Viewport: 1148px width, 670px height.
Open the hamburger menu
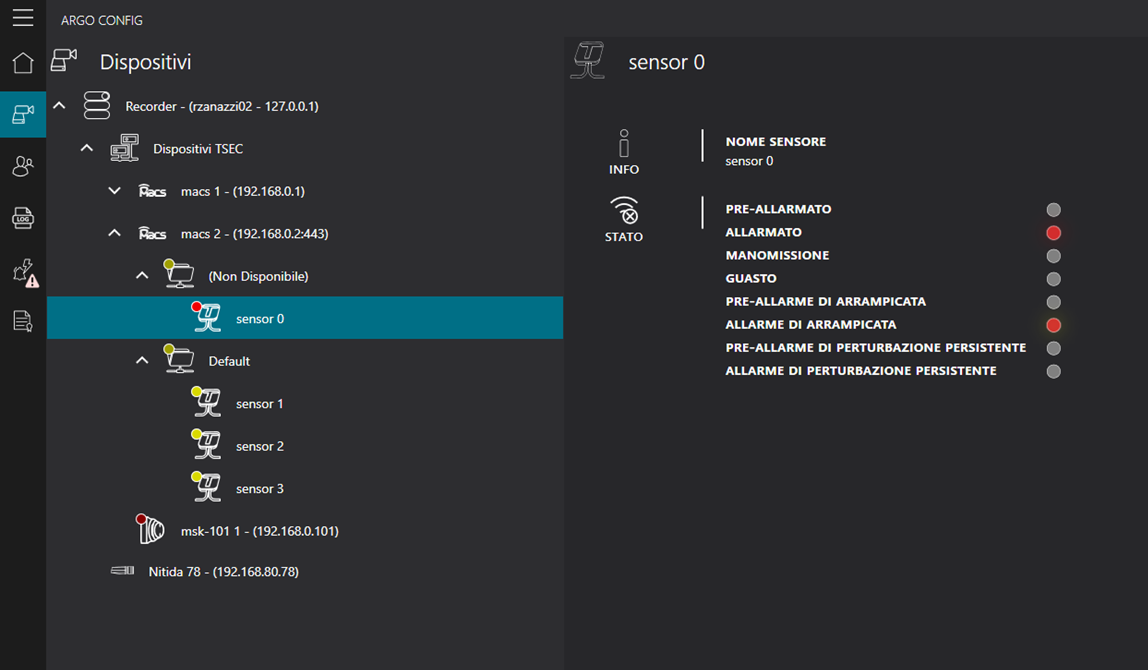pyautogui.click(x=22, y=18)
